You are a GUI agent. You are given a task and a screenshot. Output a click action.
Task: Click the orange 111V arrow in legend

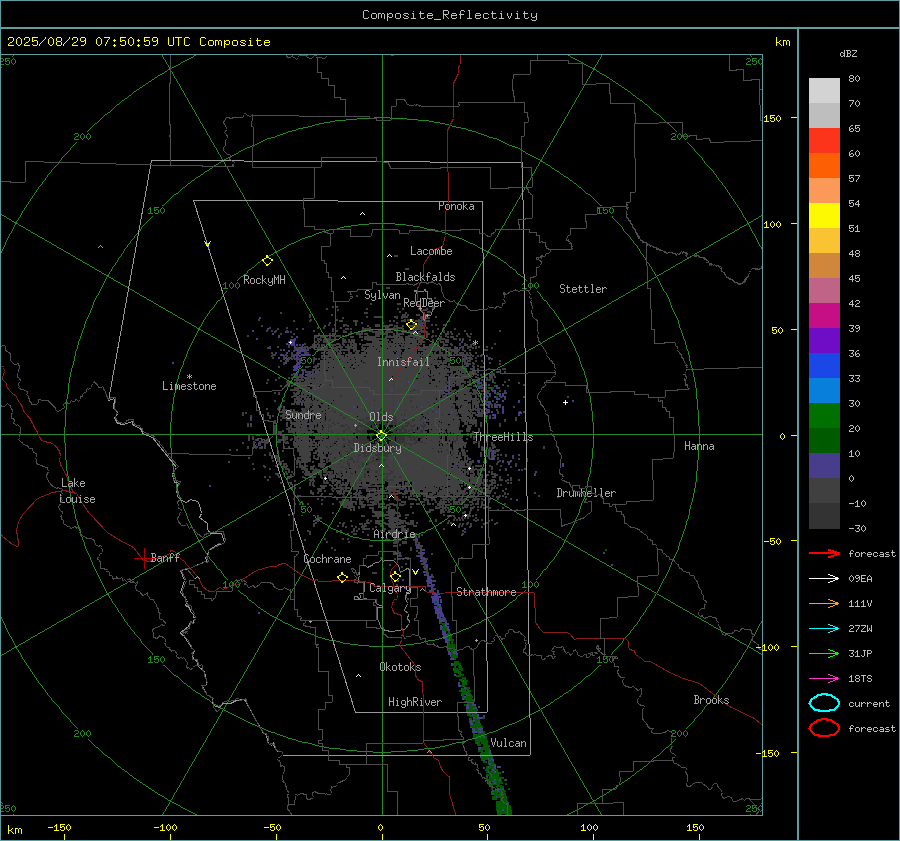click(824, 603)
